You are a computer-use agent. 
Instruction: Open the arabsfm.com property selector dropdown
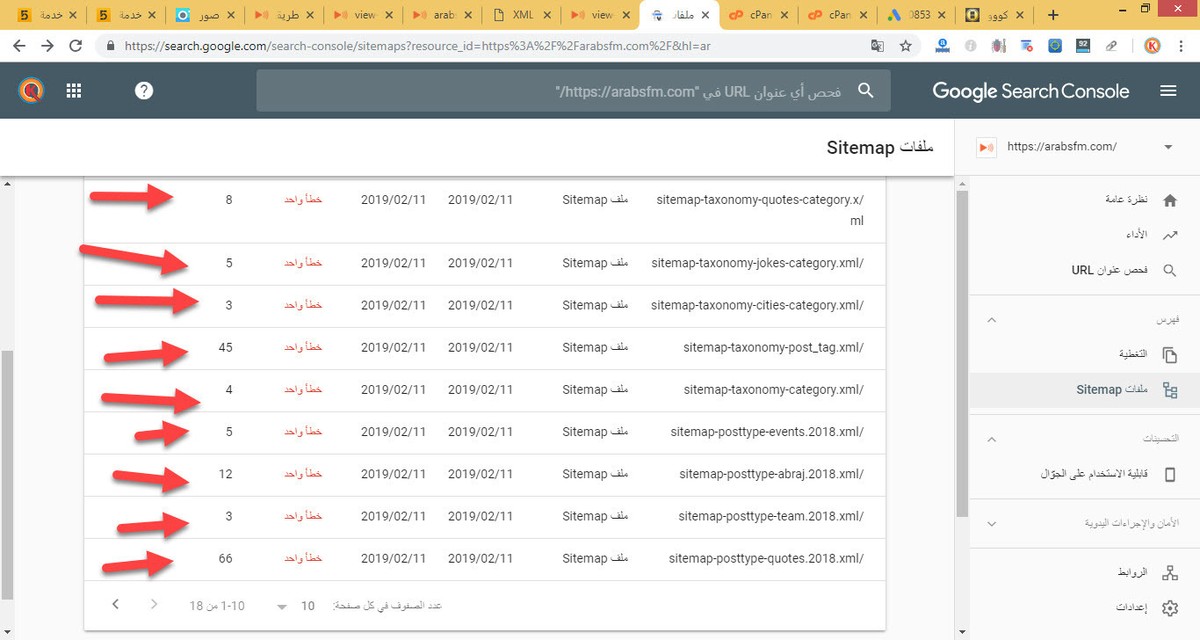coord(1167,147)
